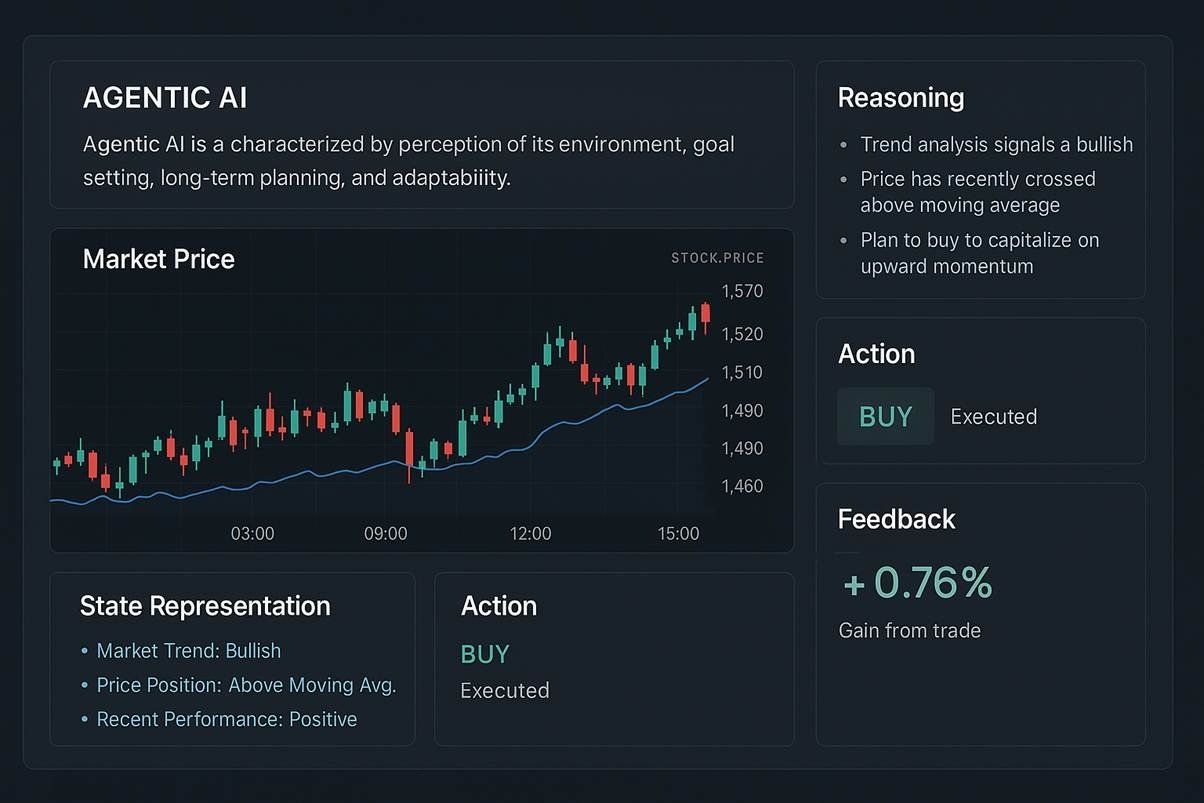
Task: Open the State Representation heading
Action: (205, 606)
